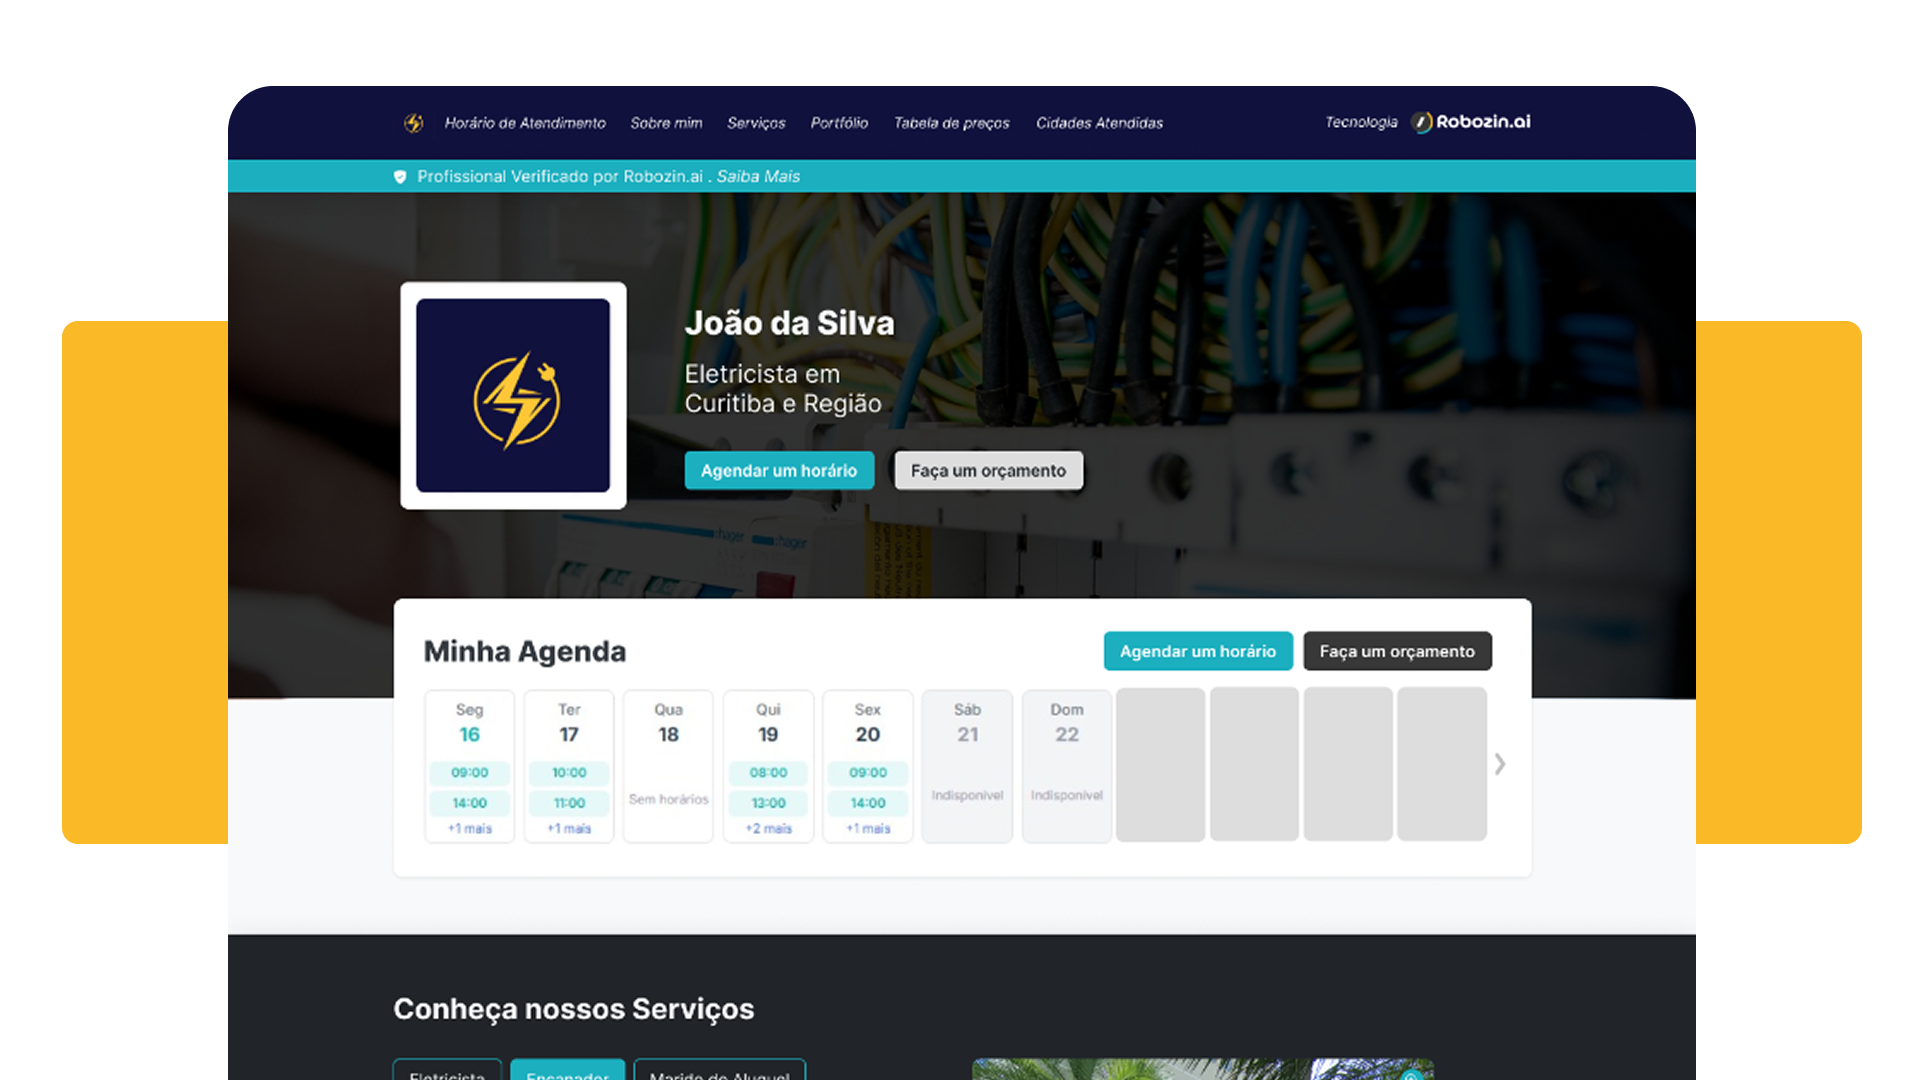
Task: Click Agendar um horário in Minha Agenda
Action: point(1197,651)
